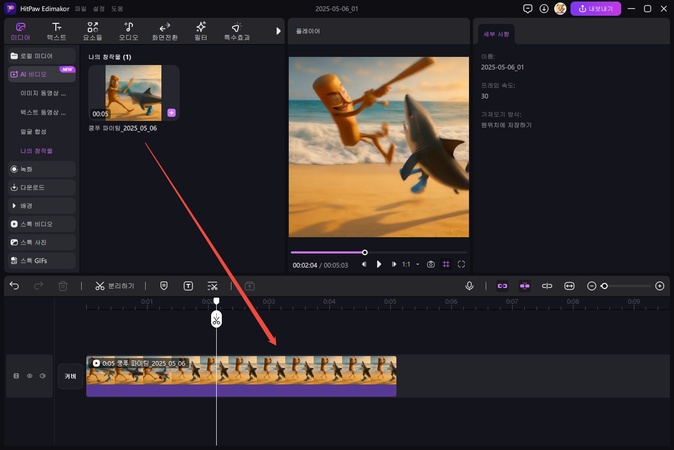Delete the selected clip with the trash icon

click(x=63, y=286)
